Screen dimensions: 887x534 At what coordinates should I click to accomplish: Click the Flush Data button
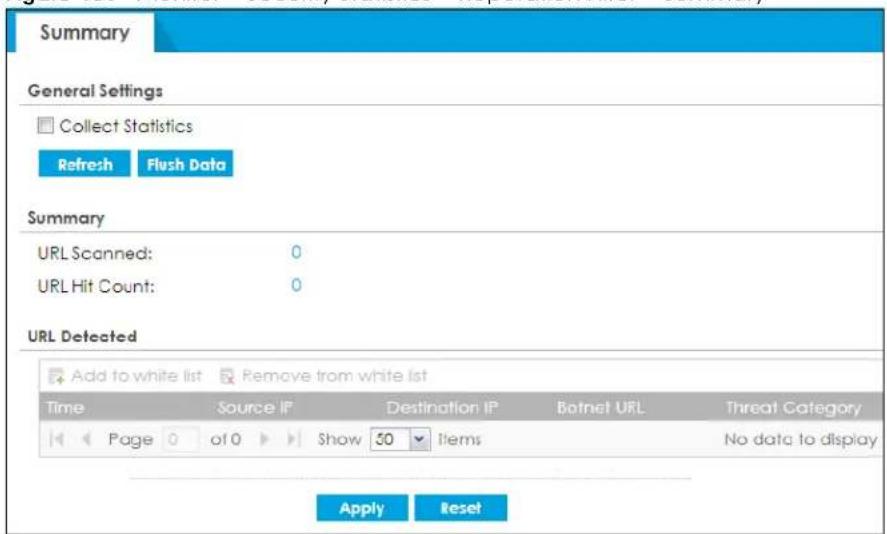(186, 164)
